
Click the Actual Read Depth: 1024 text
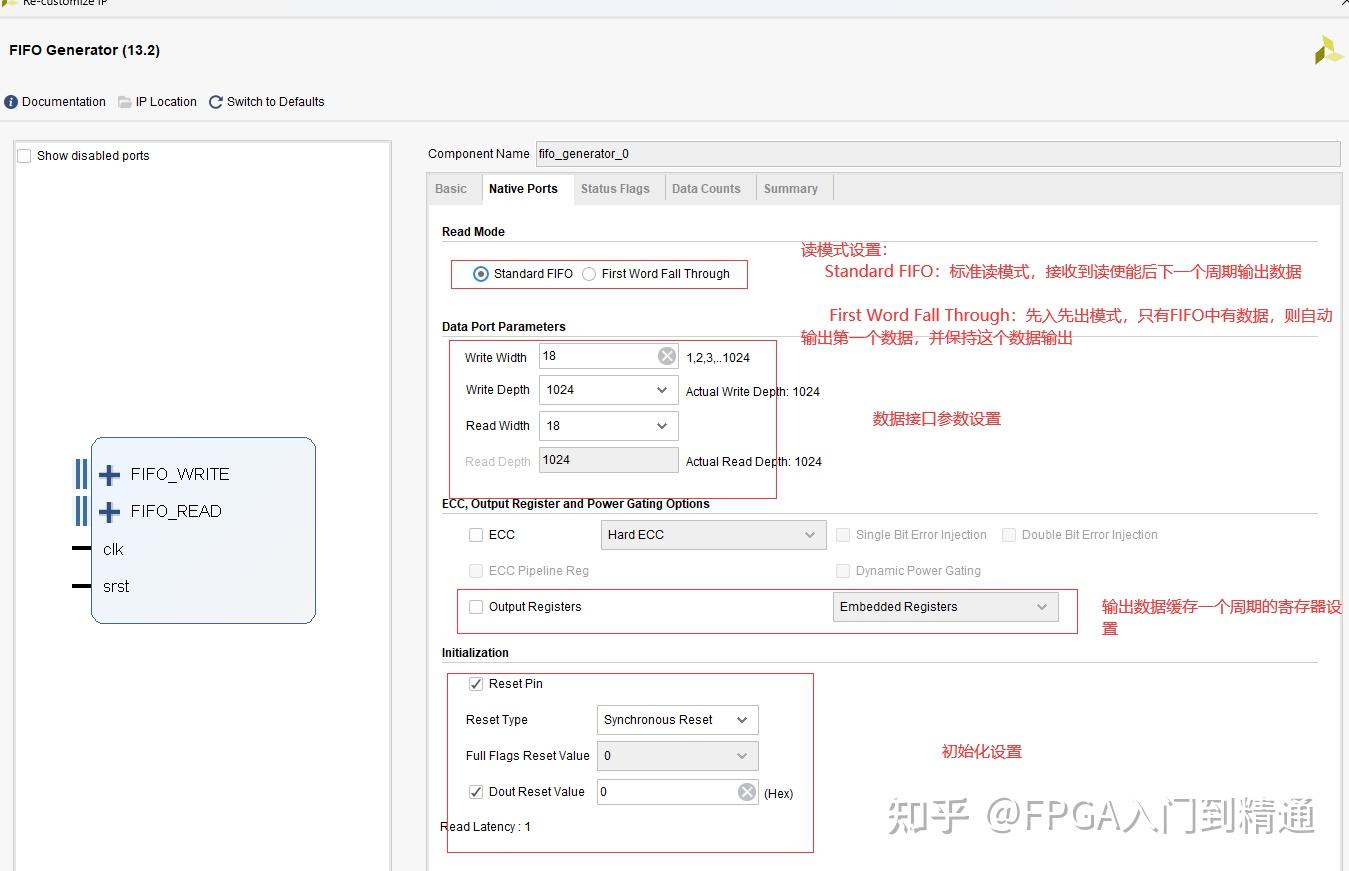[753, 462]
